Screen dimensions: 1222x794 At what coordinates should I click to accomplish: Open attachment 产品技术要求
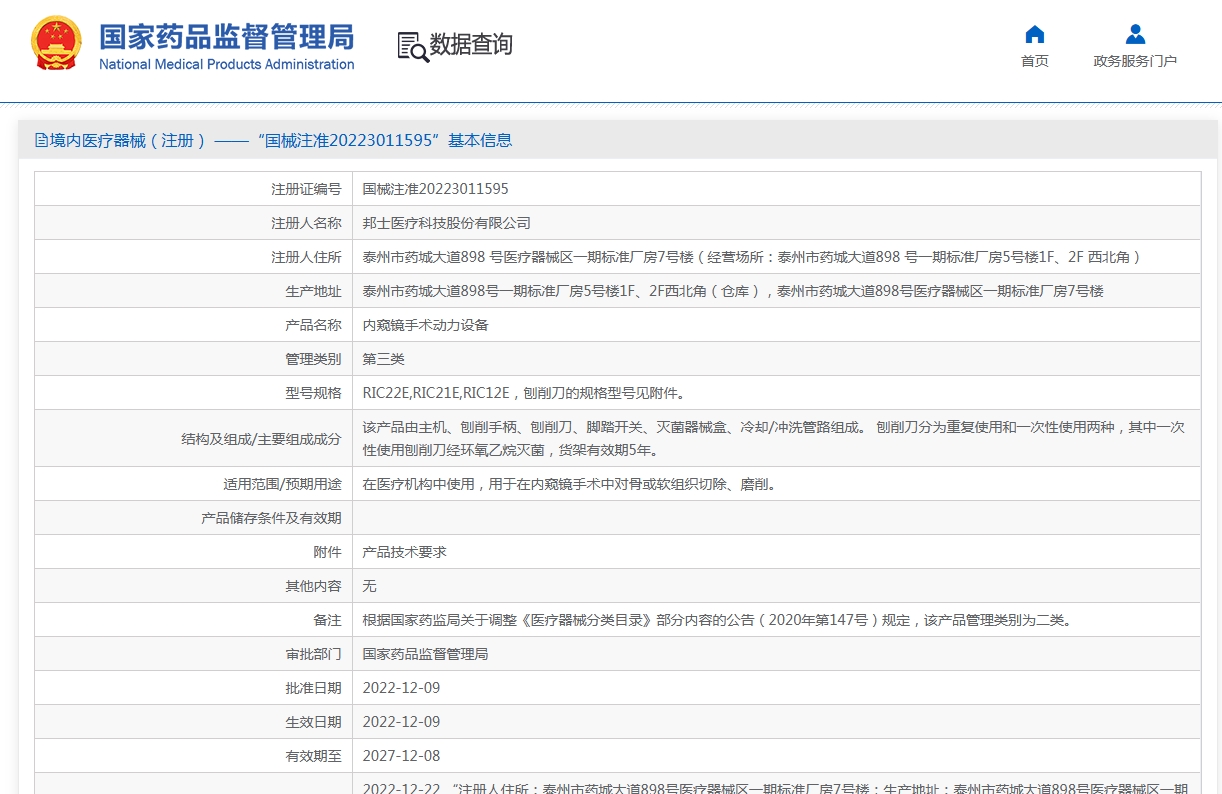pyautogui.click(x=404, y=552)
